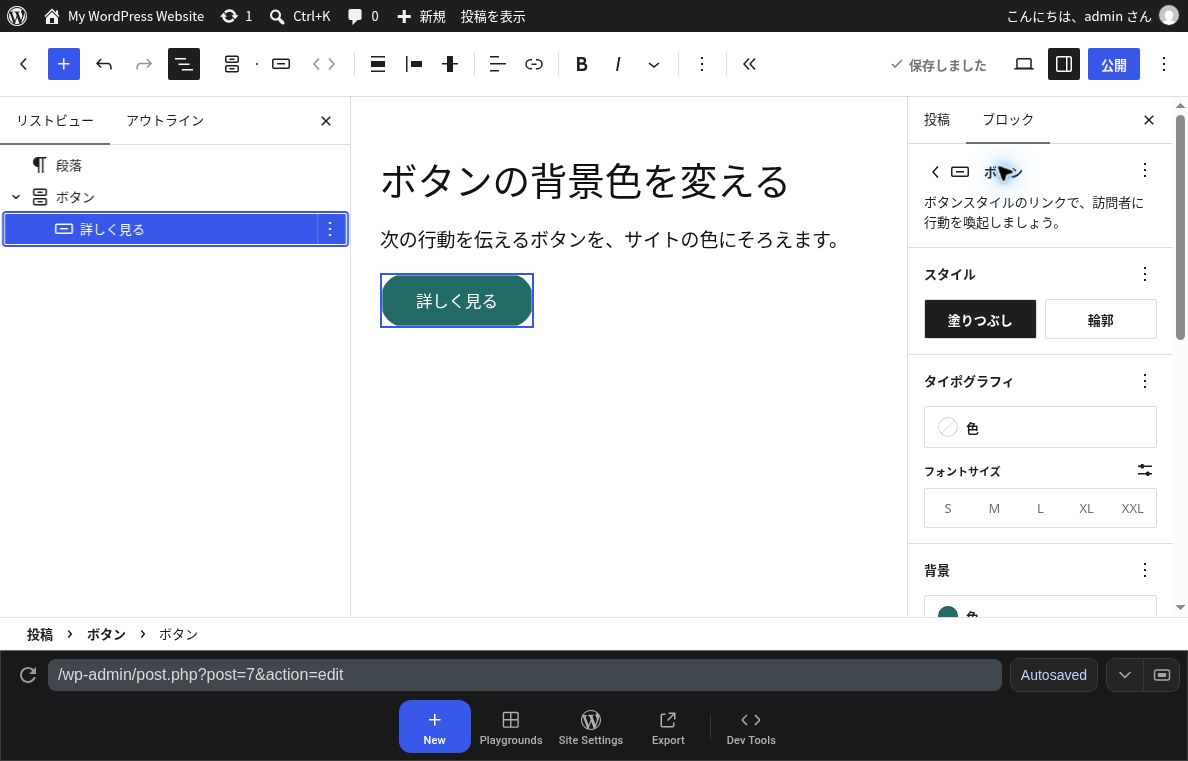Open more rich text options dropdown arrow

pos(654,64)
